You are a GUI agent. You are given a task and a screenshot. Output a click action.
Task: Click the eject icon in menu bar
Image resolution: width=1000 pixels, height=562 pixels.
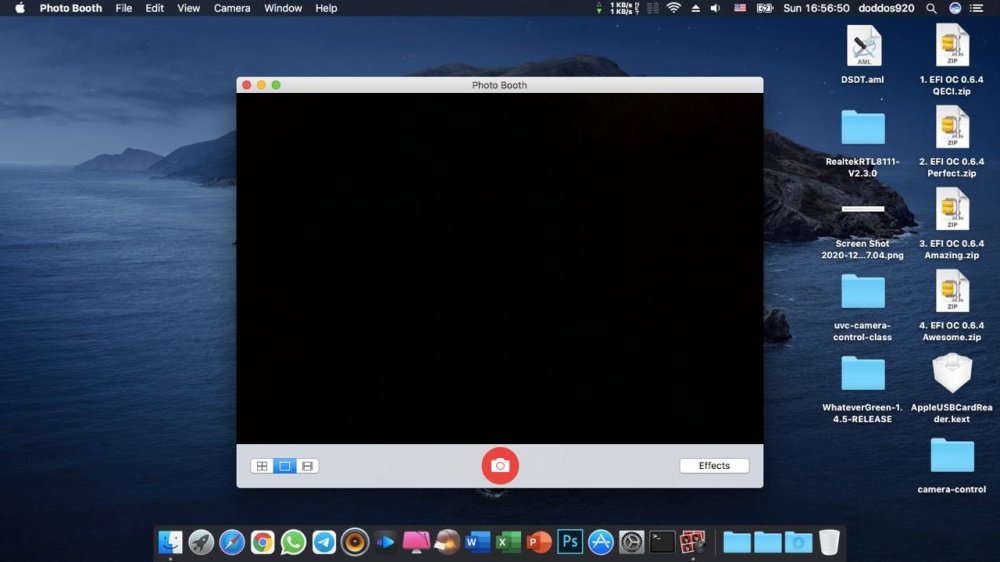pos(696,8)
